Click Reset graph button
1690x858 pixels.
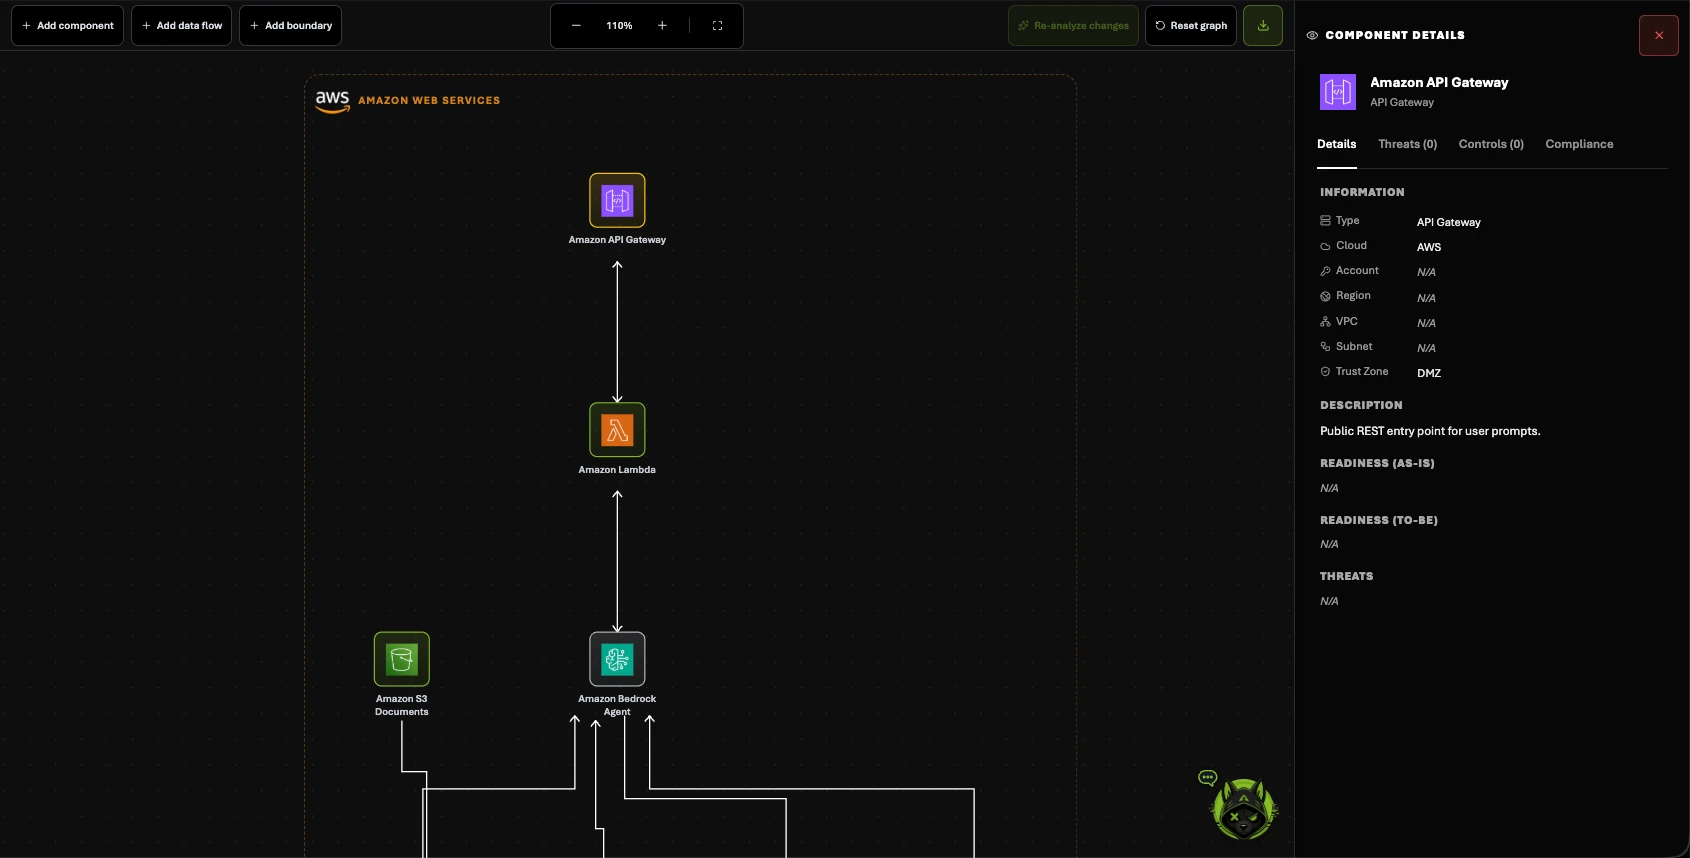click(1191, 26)
